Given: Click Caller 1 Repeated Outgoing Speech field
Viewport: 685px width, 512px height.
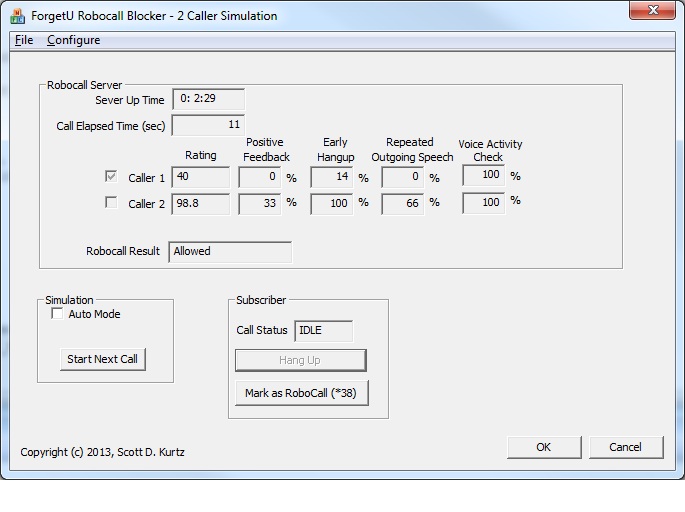Looking at the screenshot, I should coord(403,177).
